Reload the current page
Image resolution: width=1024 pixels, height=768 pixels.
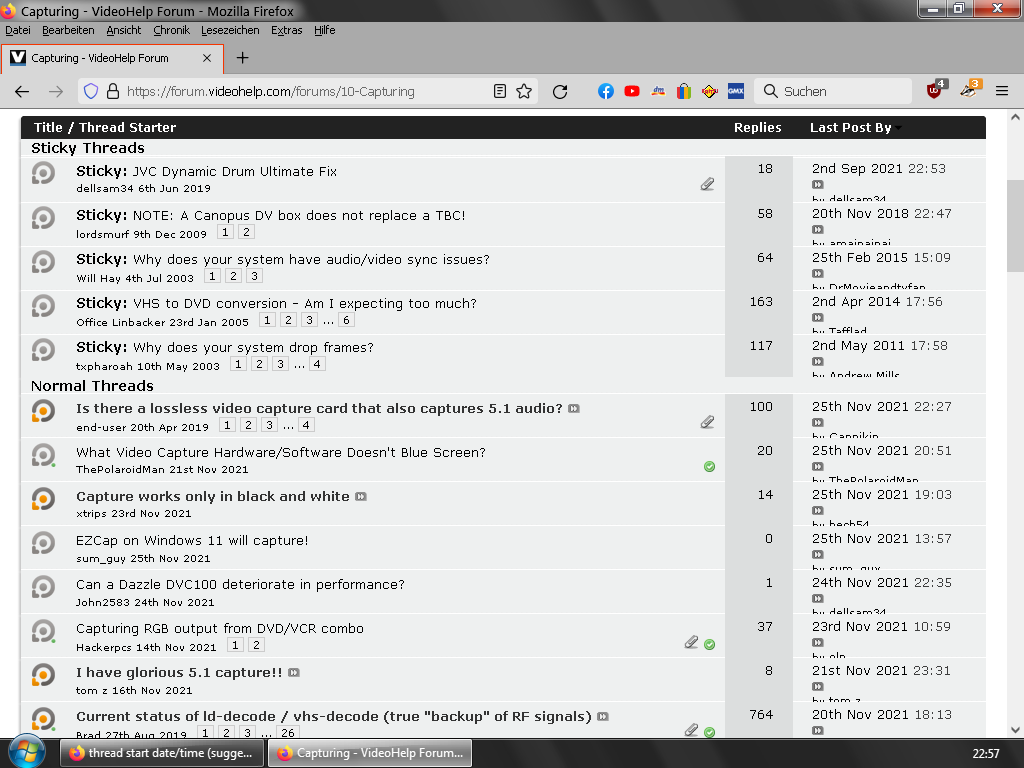coord(560,91)
